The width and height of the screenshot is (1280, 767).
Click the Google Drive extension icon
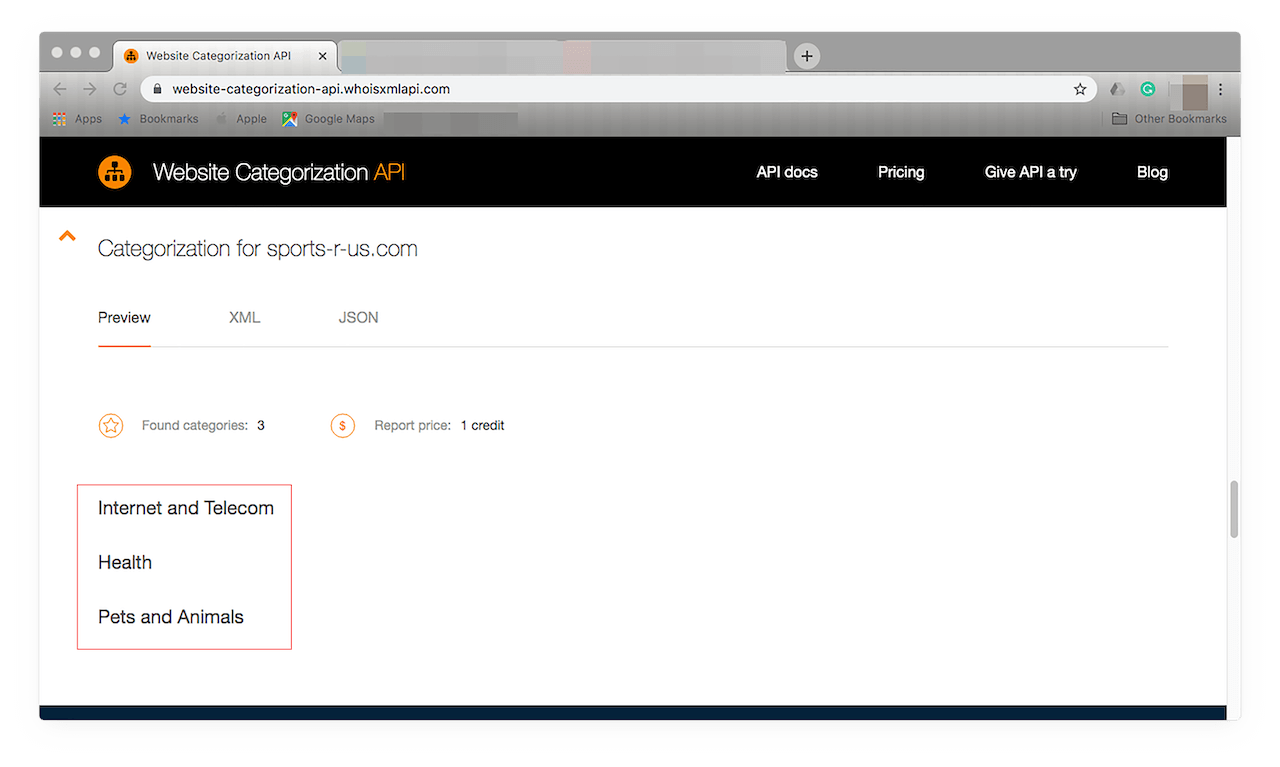coord(1117,89)
